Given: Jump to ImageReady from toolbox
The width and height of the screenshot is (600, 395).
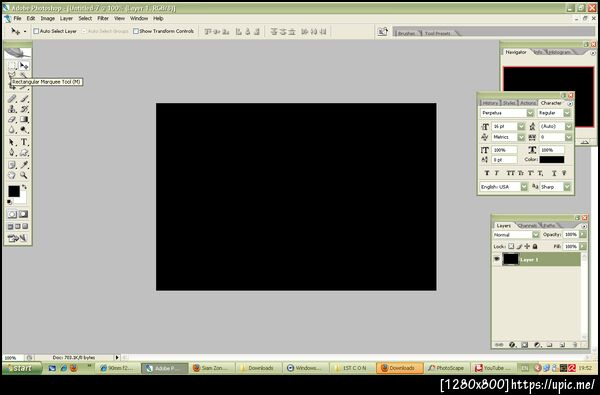Looking at the screenshot, I should point(18,238).
